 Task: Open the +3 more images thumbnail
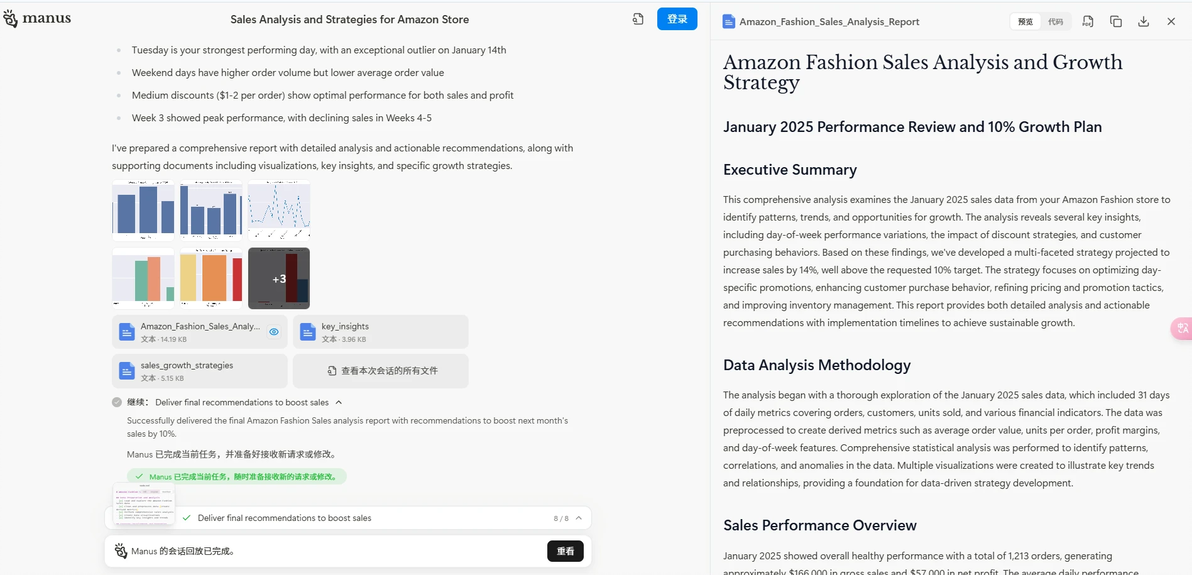coord(279,278)
